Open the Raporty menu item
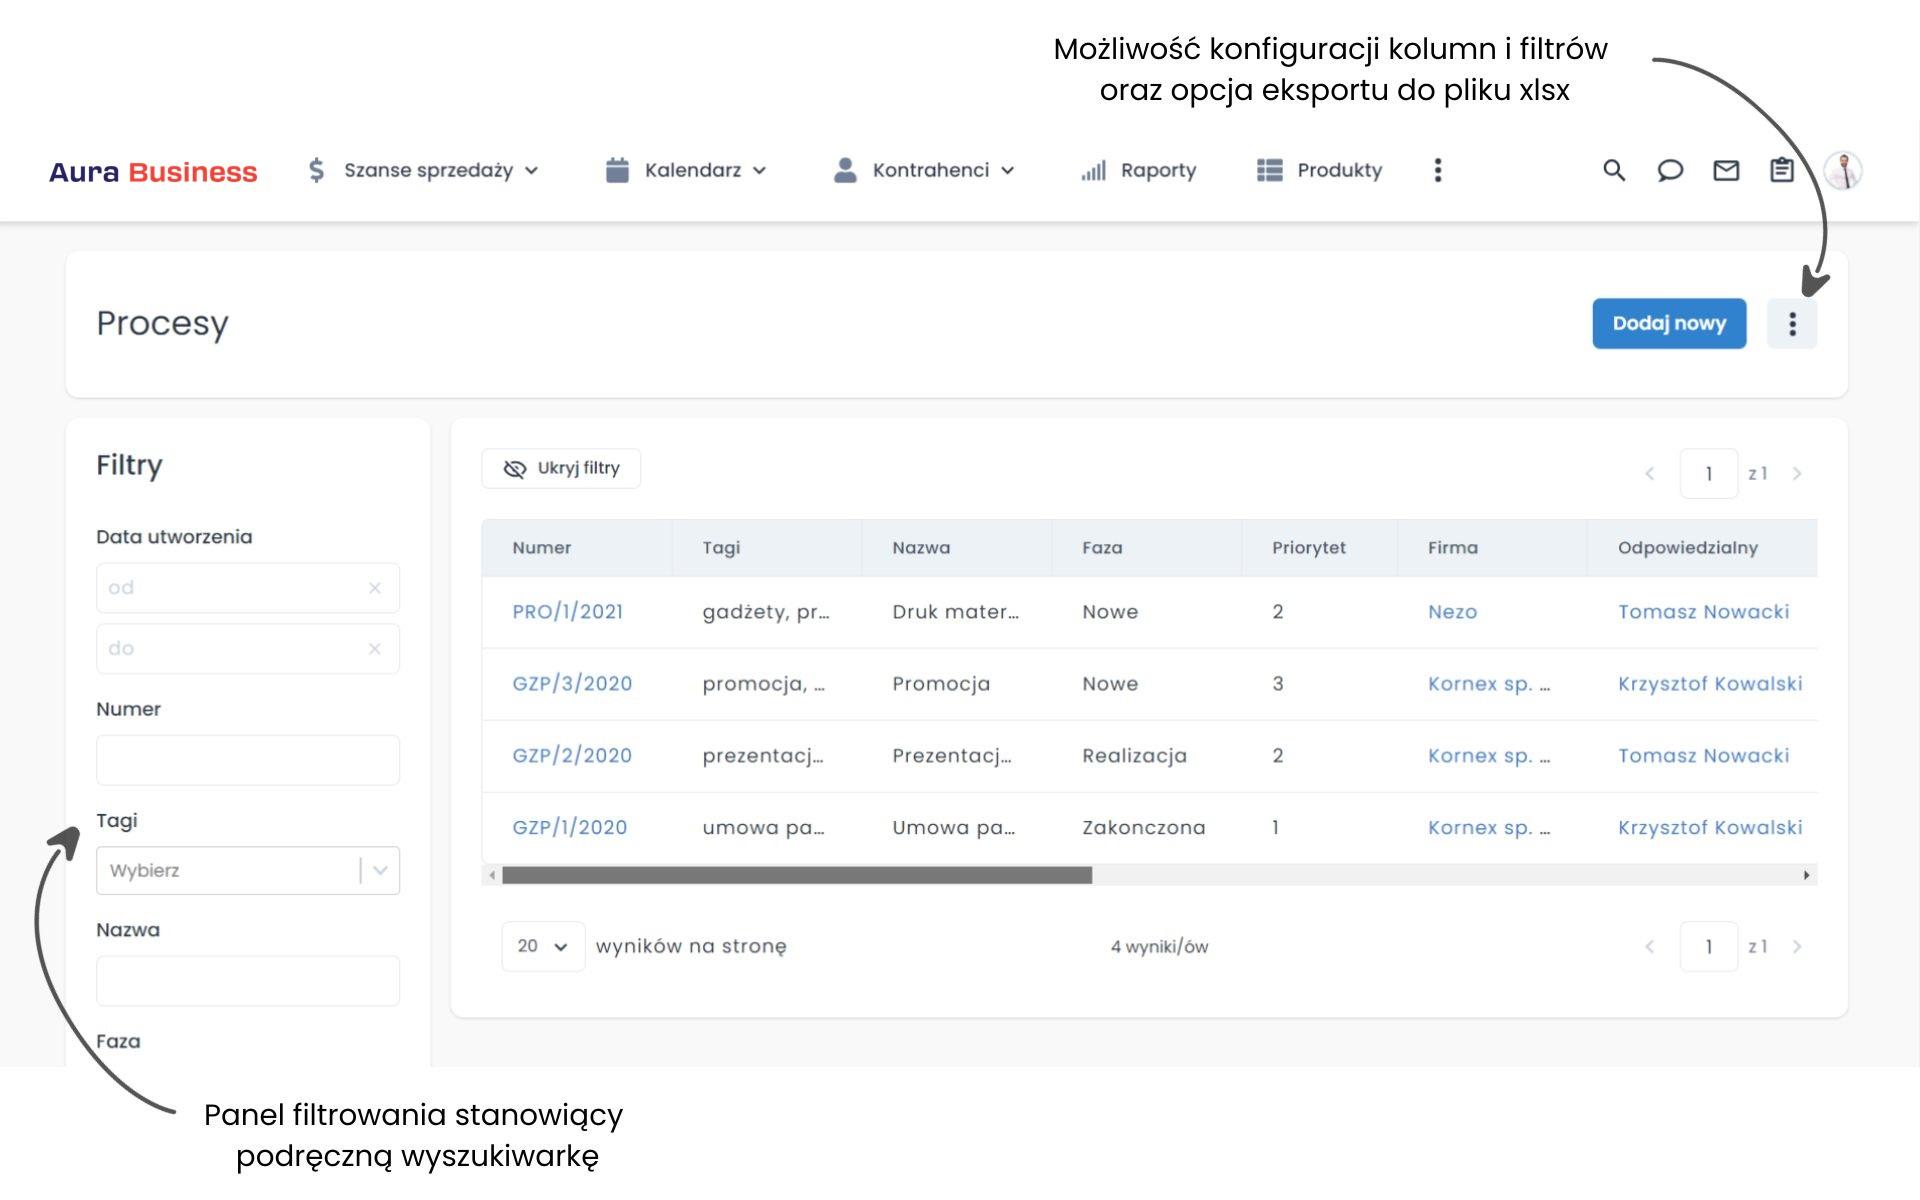1920x1200 pixels. click(x=1139, y=170)
